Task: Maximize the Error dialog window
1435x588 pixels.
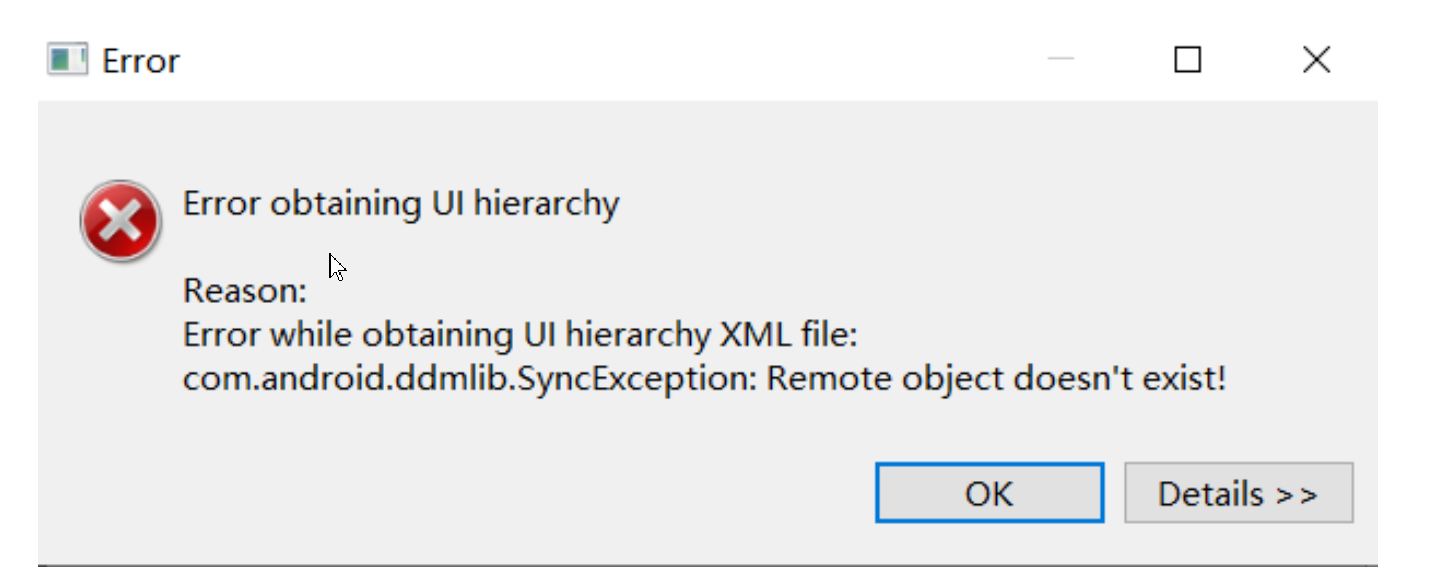Action: tap(1187, 60)
